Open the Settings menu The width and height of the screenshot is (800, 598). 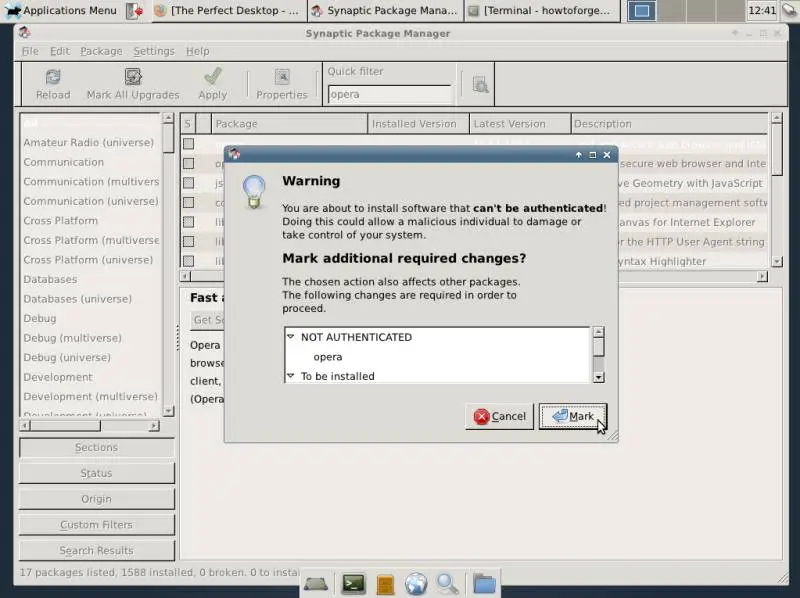click(x=154, y=51)
